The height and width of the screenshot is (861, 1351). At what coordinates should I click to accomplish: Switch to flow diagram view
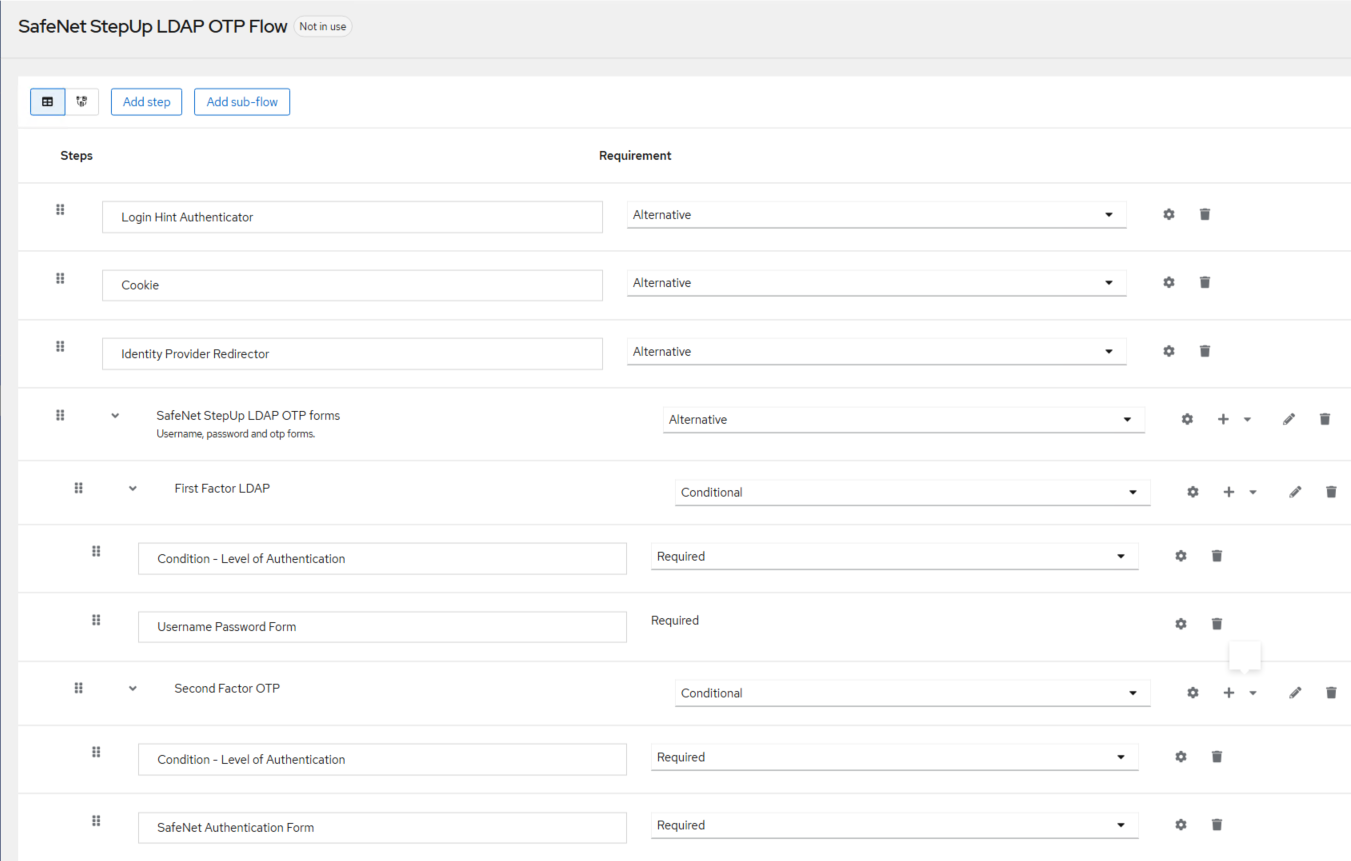[x=82, y=102]
